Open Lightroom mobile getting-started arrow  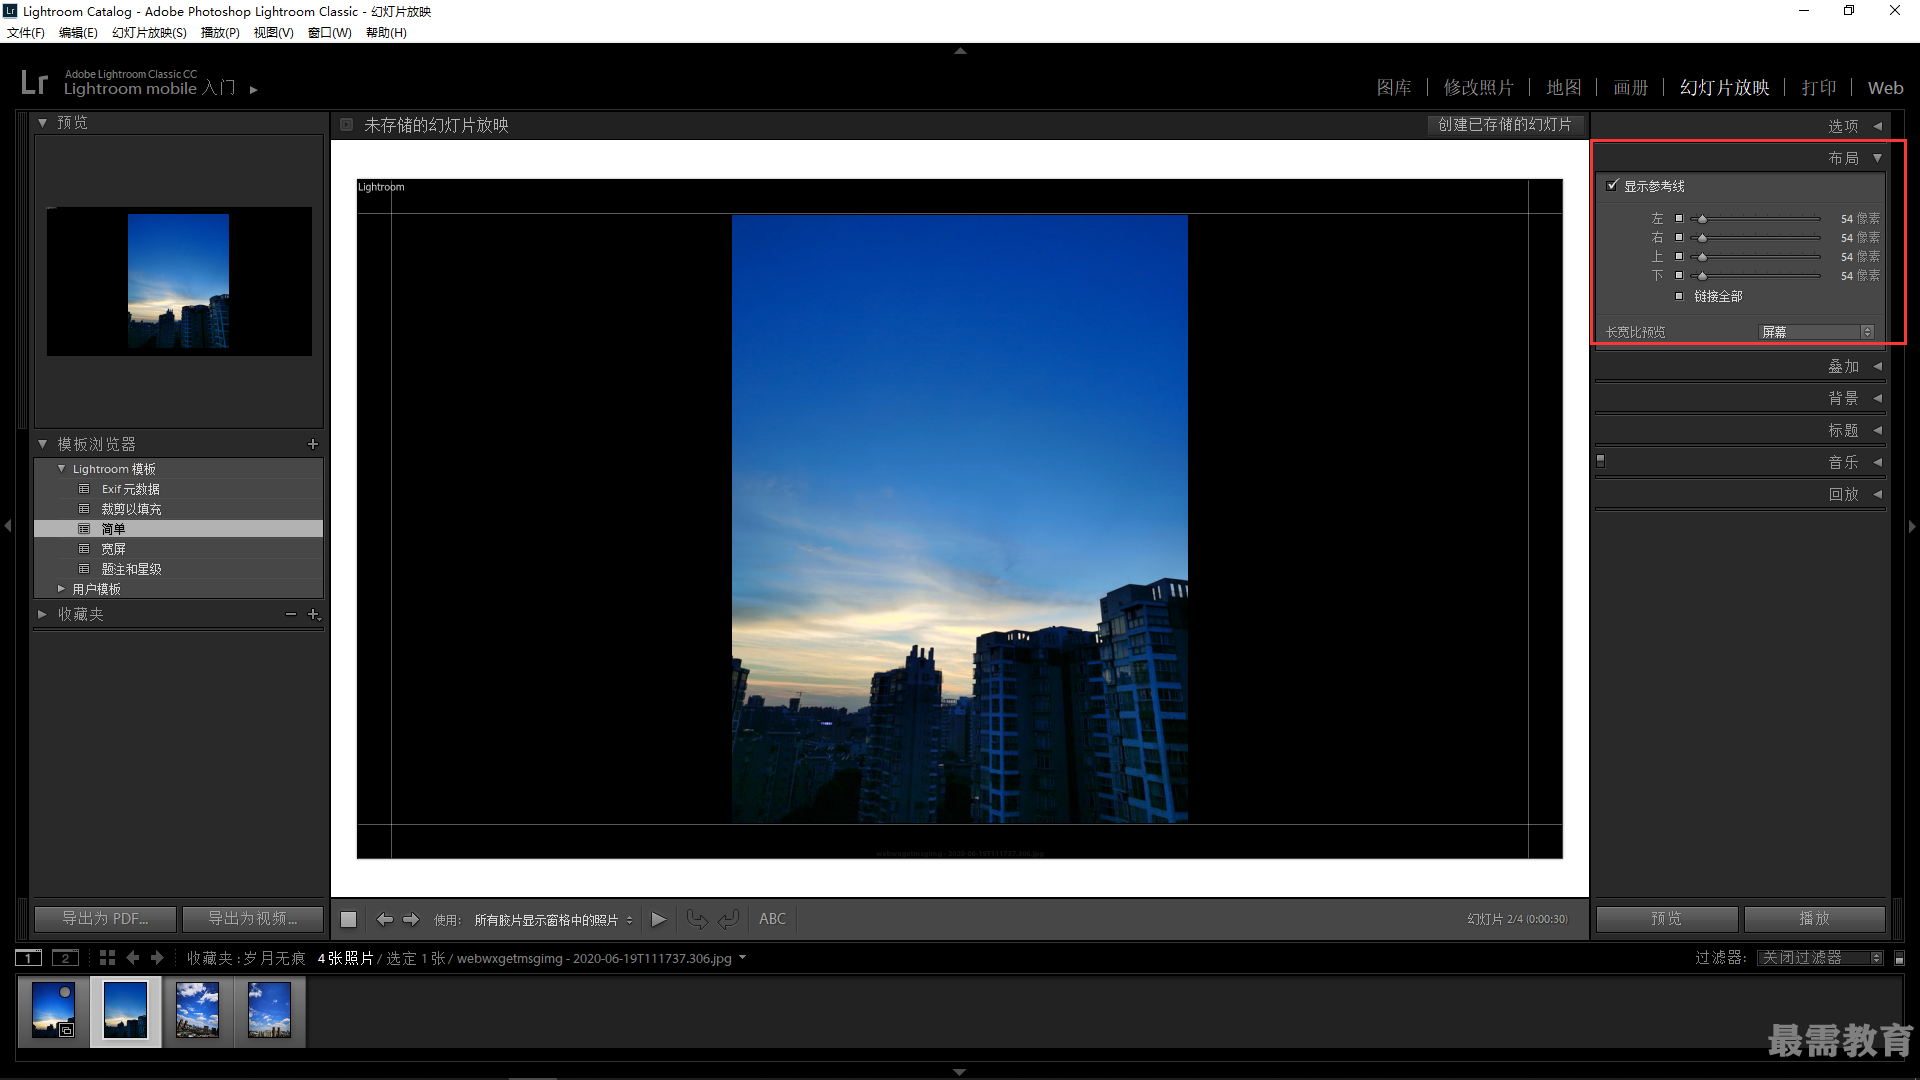click(254, 90)
